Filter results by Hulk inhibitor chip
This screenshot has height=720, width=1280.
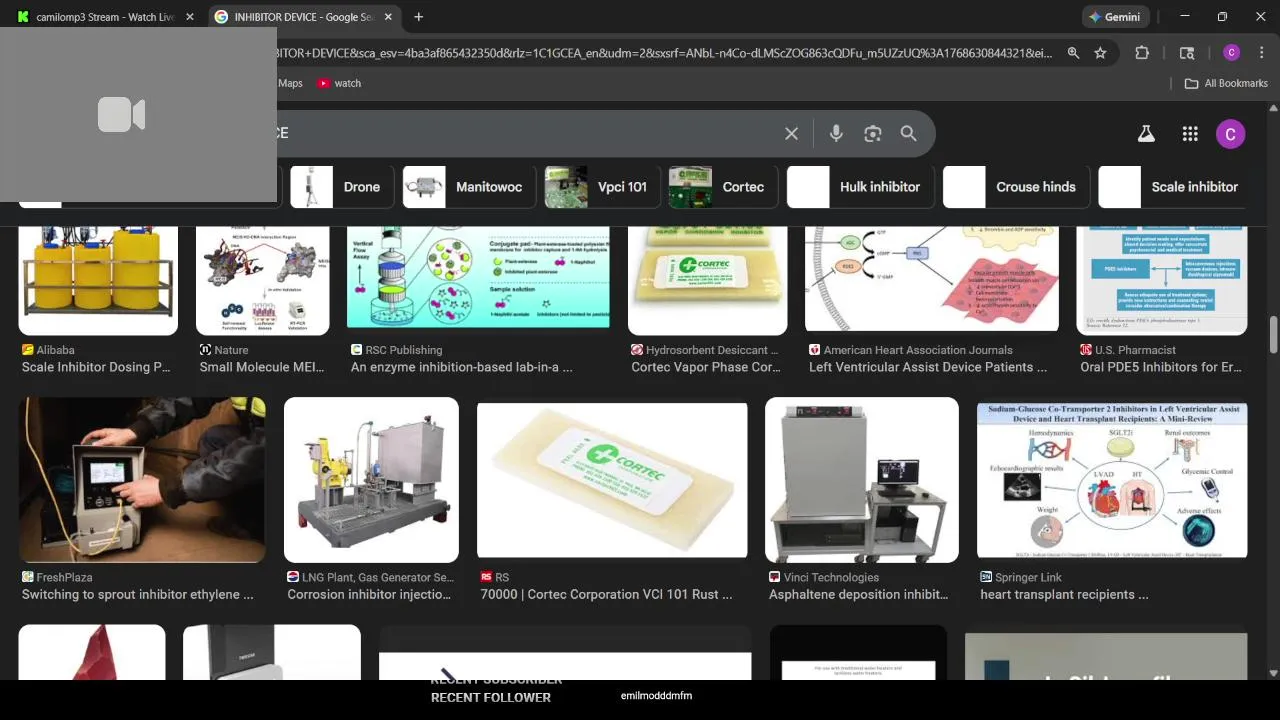860,187
